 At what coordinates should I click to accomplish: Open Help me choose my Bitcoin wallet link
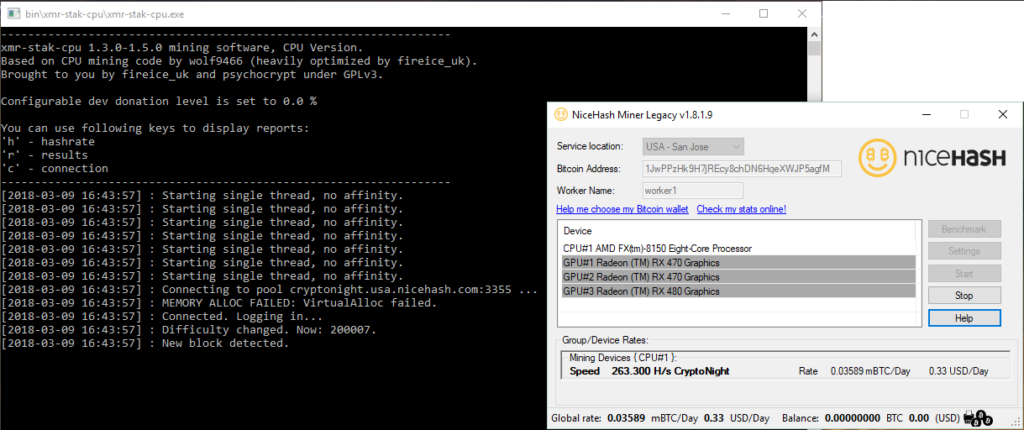pos(623,209)
